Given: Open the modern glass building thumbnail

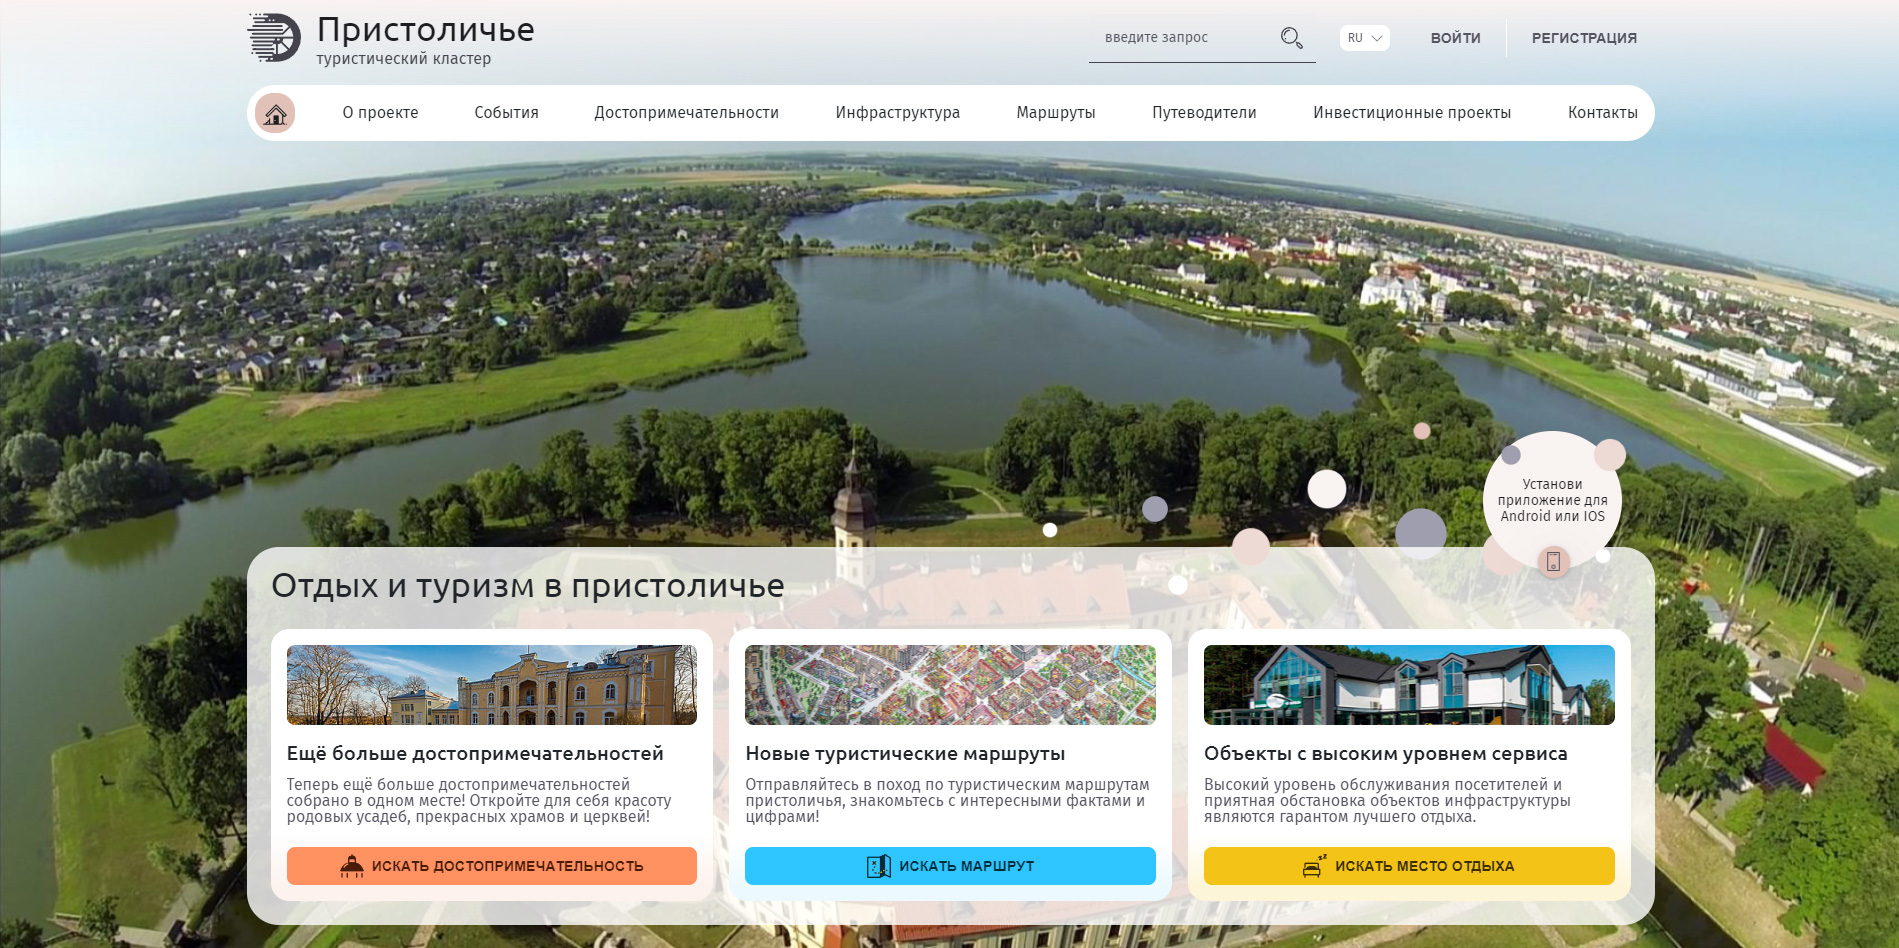Looking at the screenshot, I should pyautogui.click(x=1409, y=685).
